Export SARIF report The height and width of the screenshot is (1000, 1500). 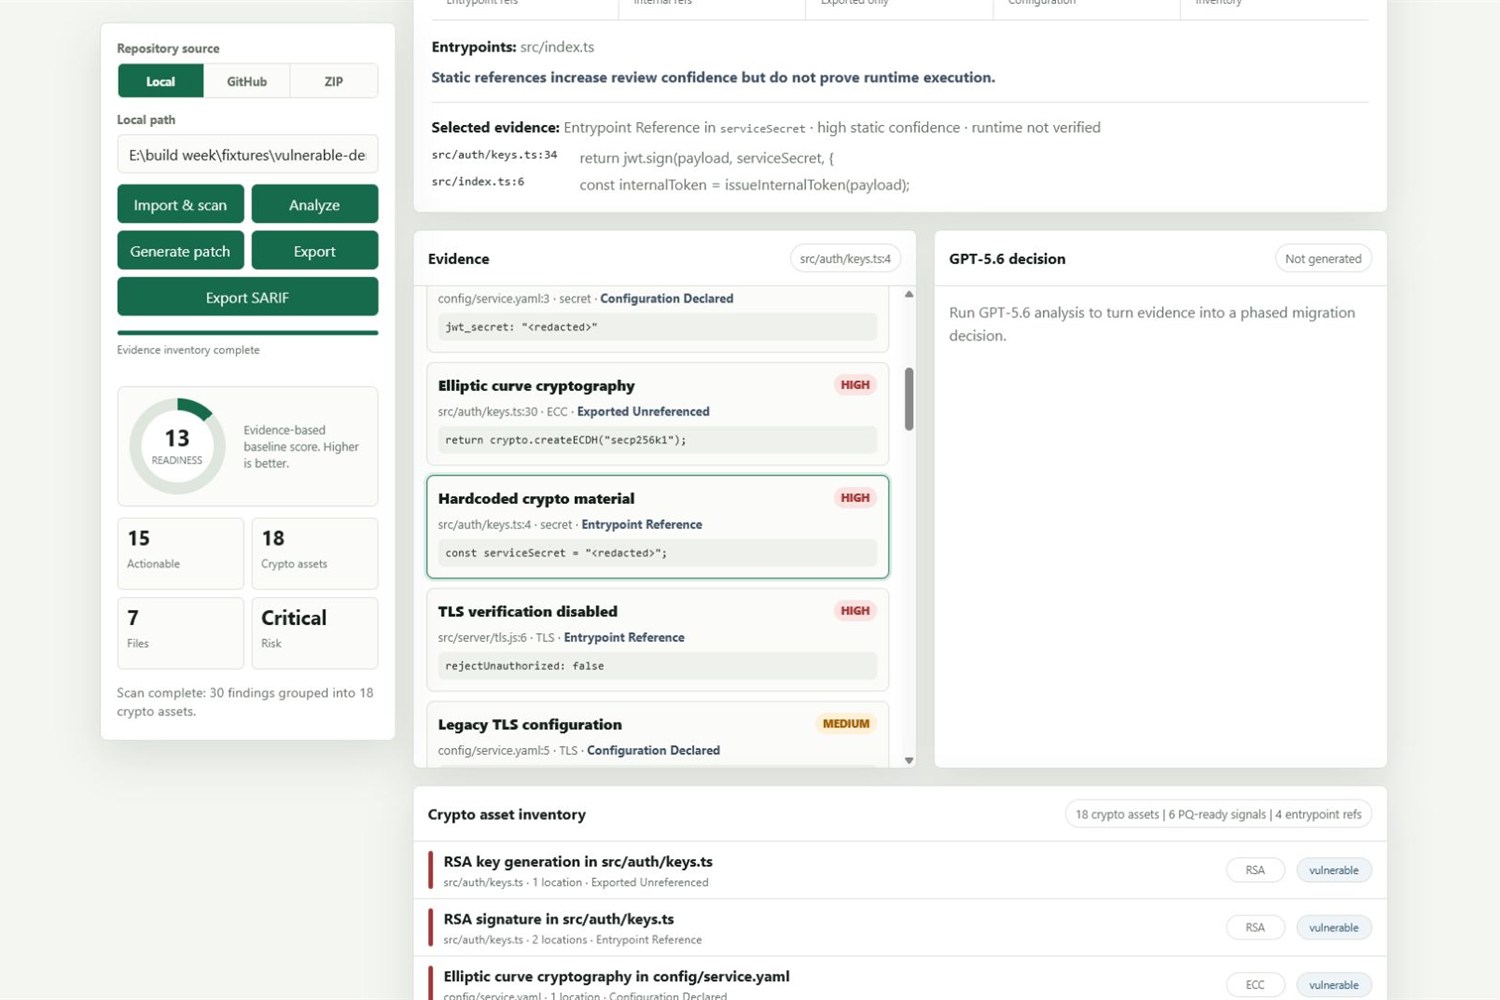[x=247, y=297]
